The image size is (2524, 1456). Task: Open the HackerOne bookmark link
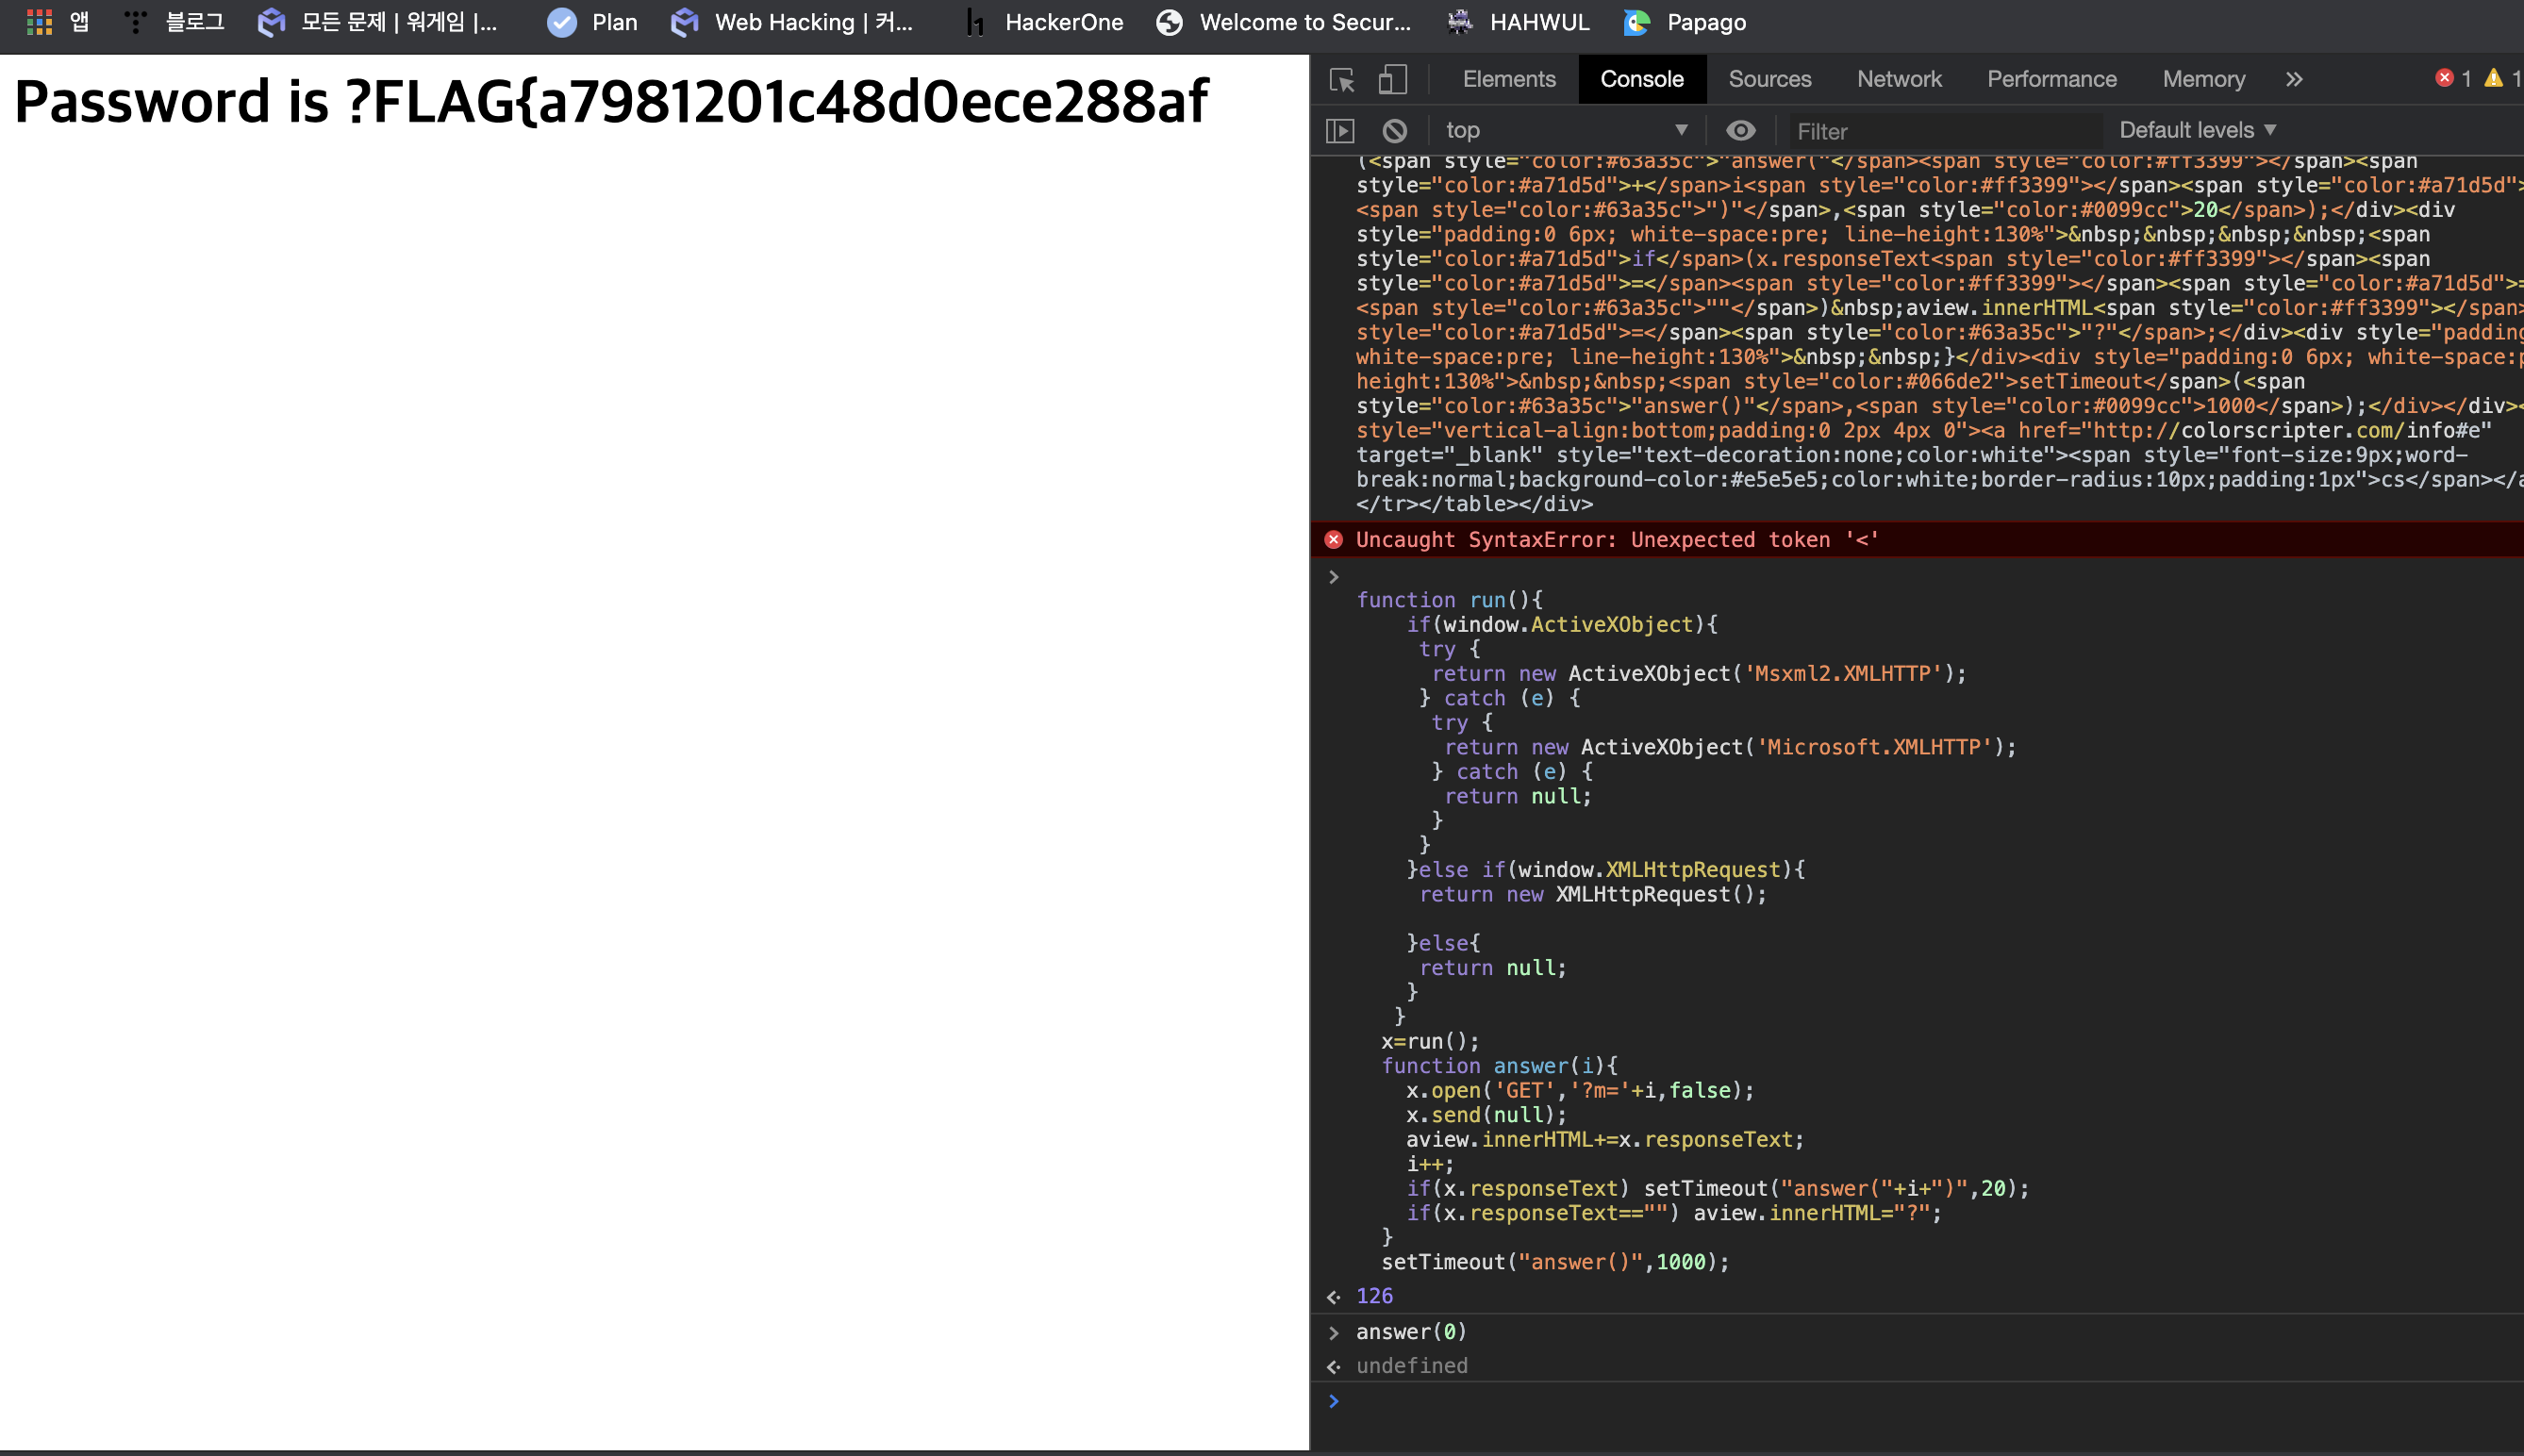(x=1045, y=22)
